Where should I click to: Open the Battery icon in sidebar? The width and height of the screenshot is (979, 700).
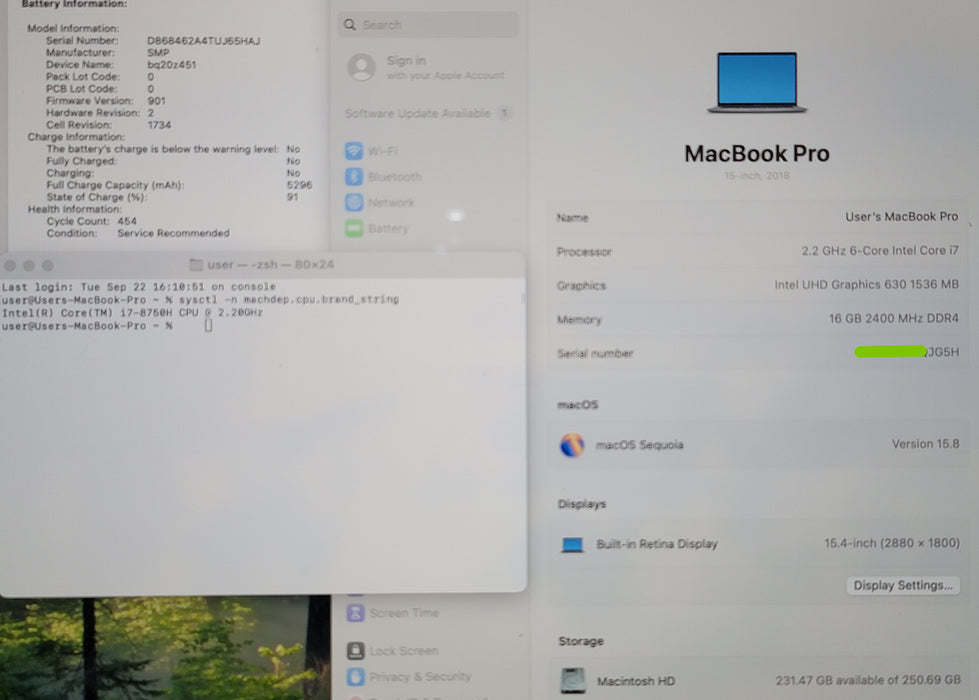click(354, 228)
